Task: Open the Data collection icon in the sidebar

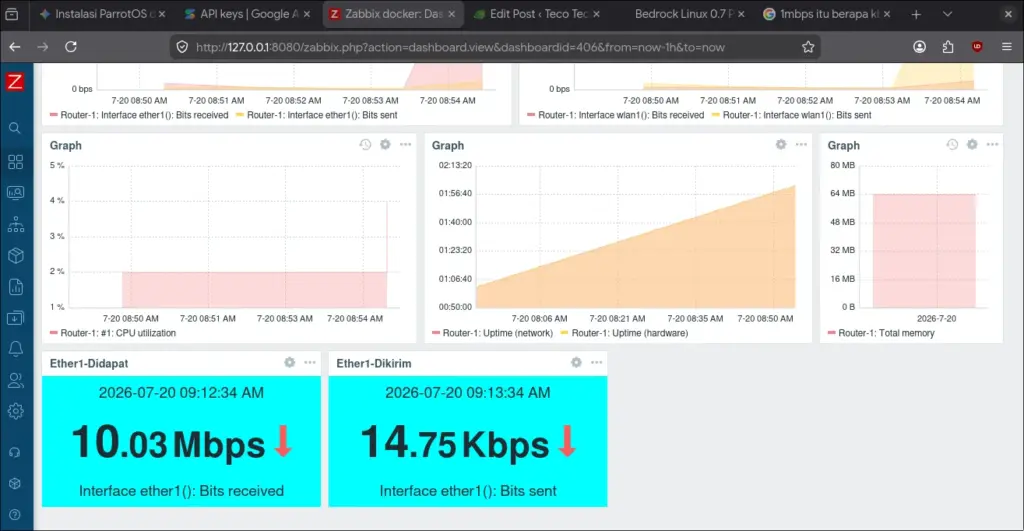Action: tap(16, 318)
